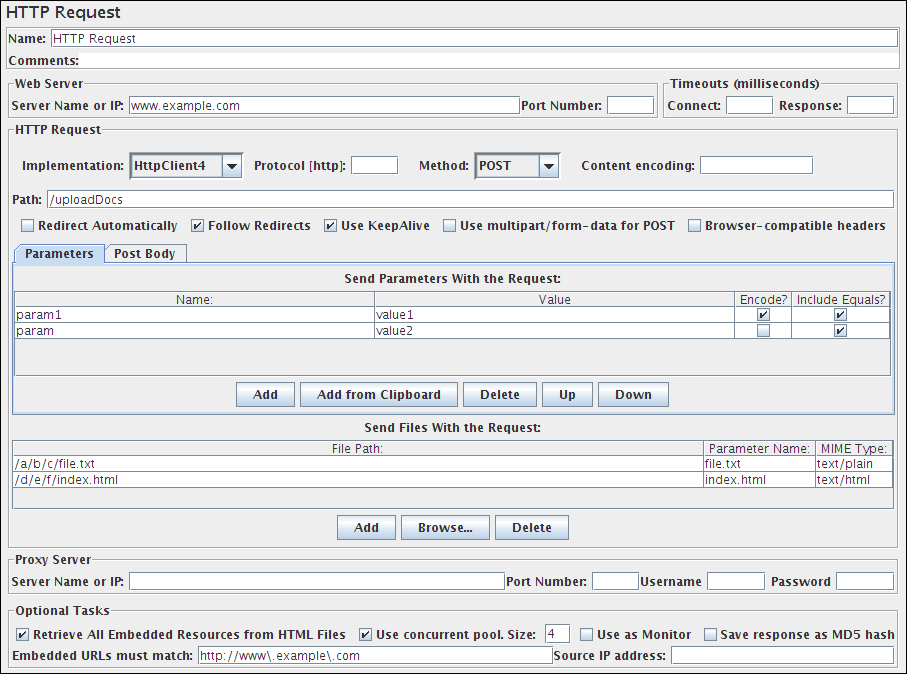This screenshot has width=907, height=674.
Task: Enable Redirect Automatically checkbox
Action: point(28,226)
